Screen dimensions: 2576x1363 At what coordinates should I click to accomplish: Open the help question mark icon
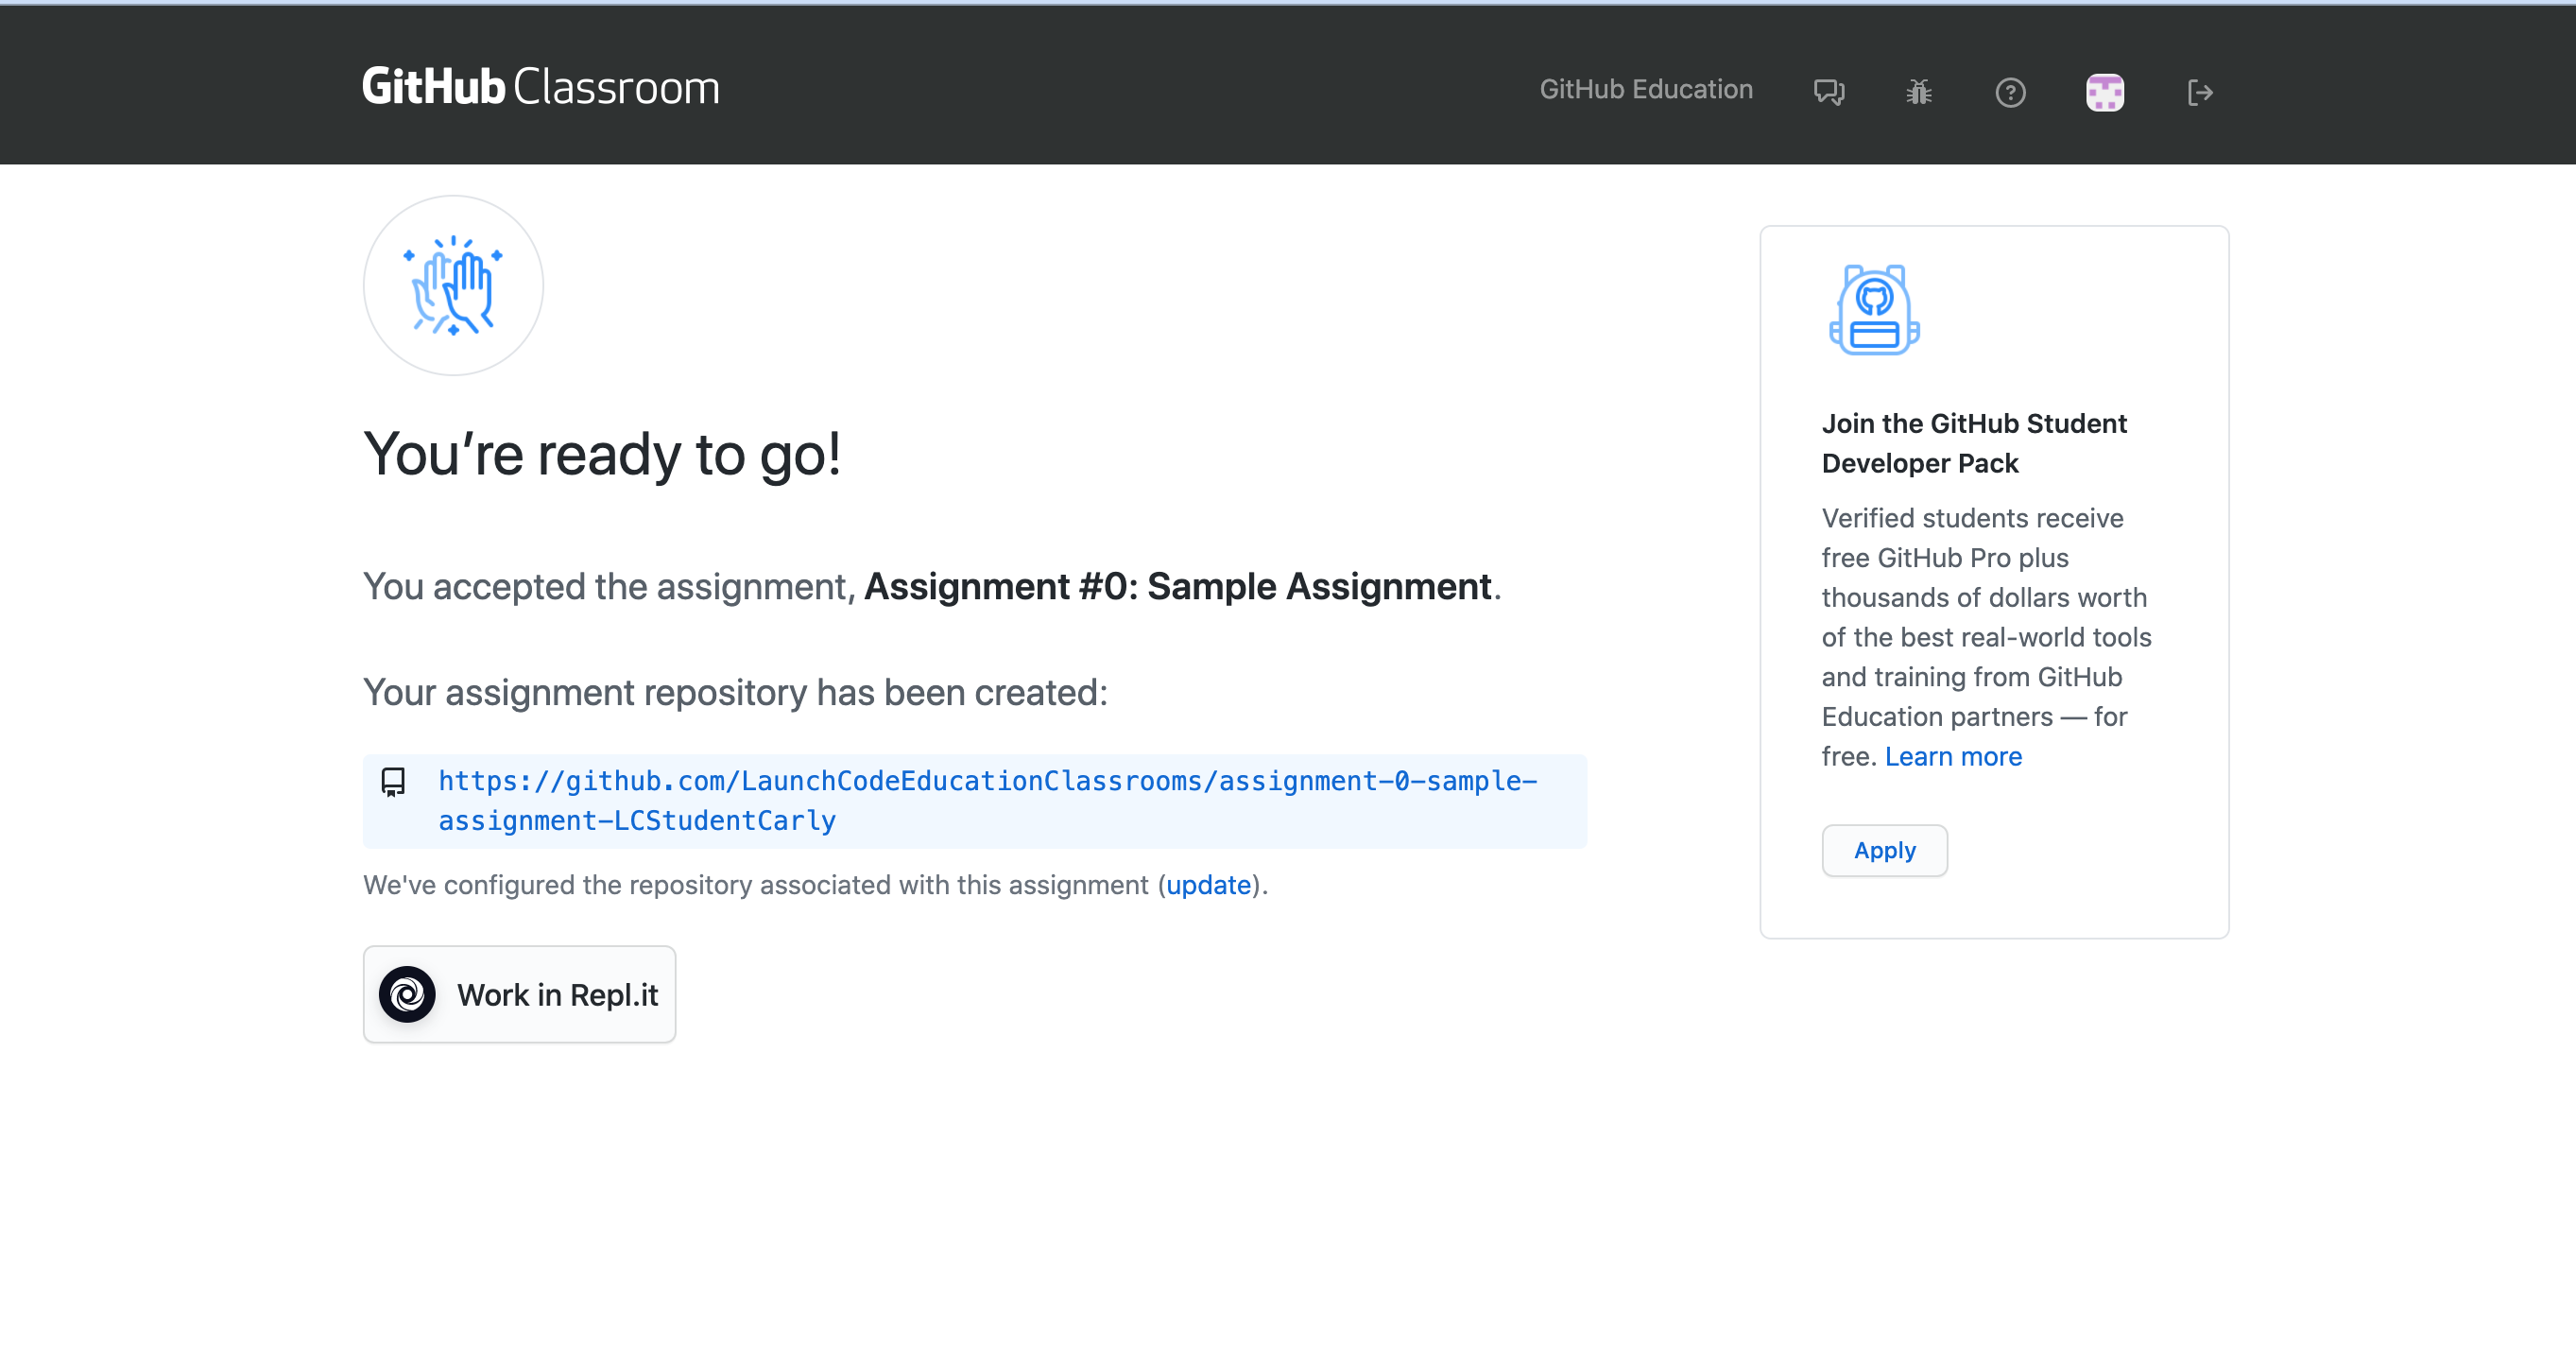pos(2010,92)
